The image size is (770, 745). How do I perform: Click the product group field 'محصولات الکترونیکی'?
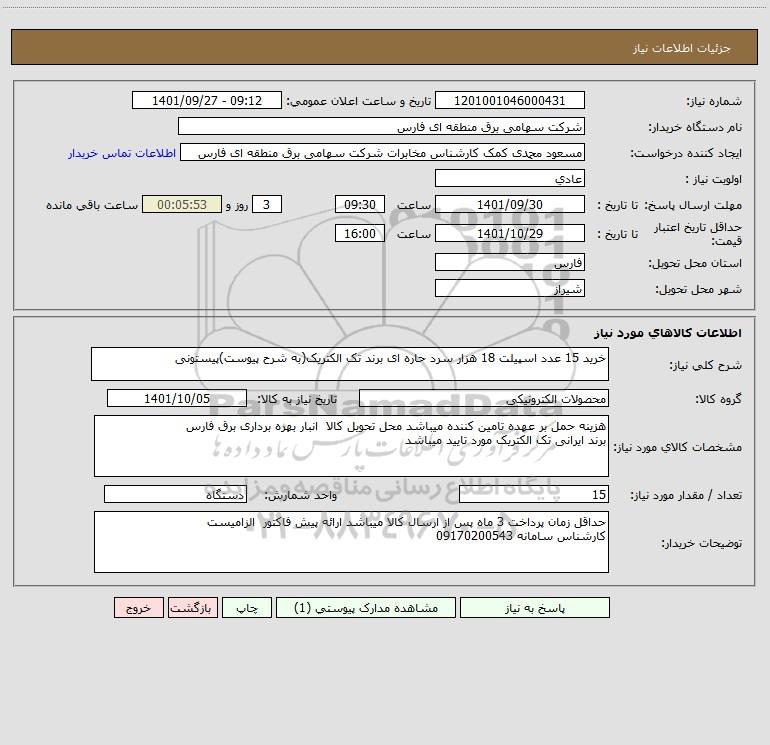[484, 398]
